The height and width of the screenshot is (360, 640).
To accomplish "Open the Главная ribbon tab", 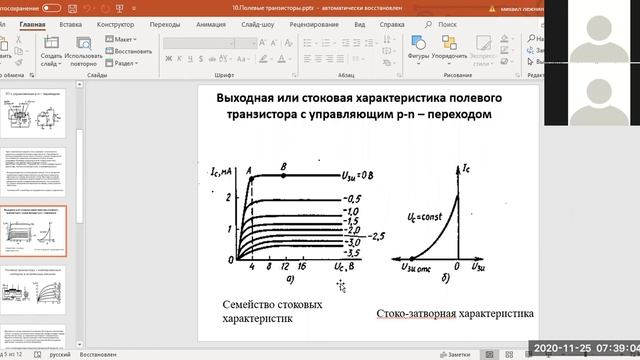I will [32, 24].
